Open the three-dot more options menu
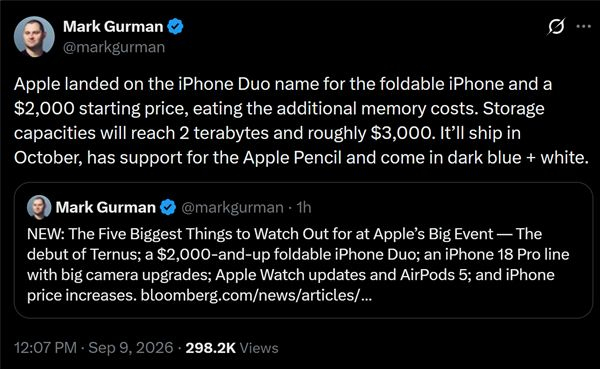The width and height of the screenshot is (600, 369). pos(584,26)
